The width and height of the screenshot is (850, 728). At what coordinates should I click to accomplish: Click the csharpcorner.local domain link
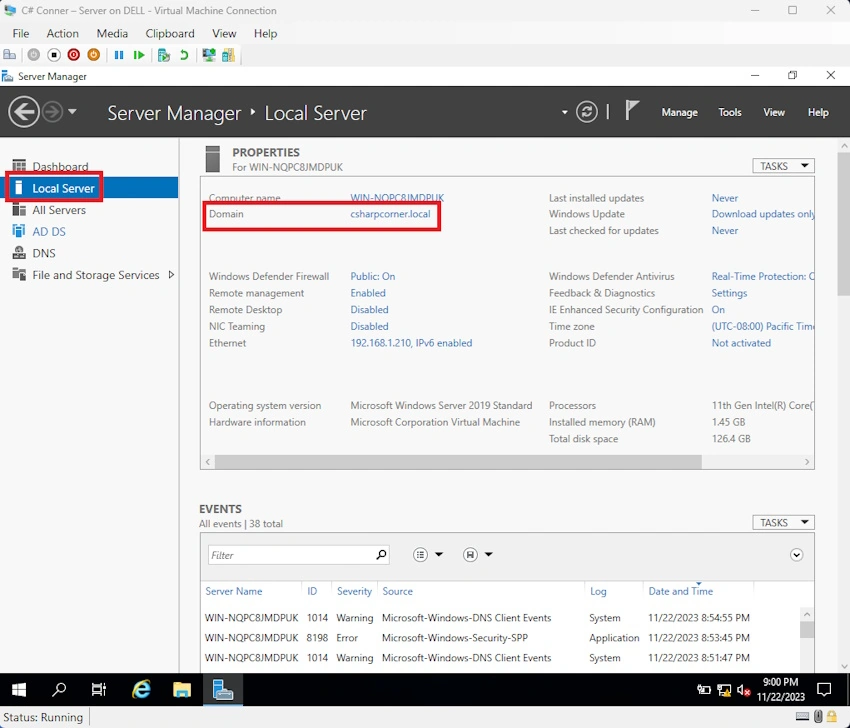tap(390, 214)
